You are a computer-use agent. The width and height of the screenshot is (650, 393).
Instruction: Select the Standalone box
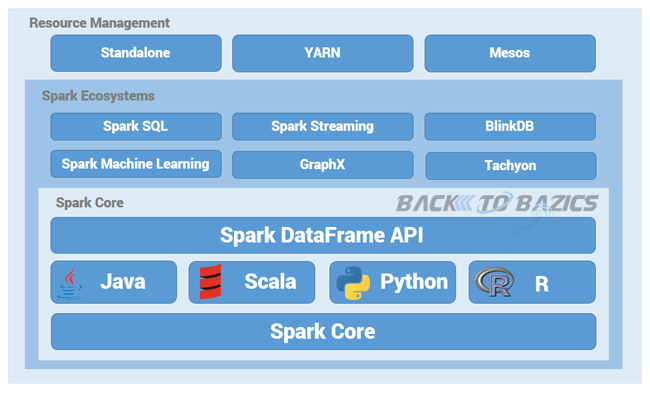point(136,53)
